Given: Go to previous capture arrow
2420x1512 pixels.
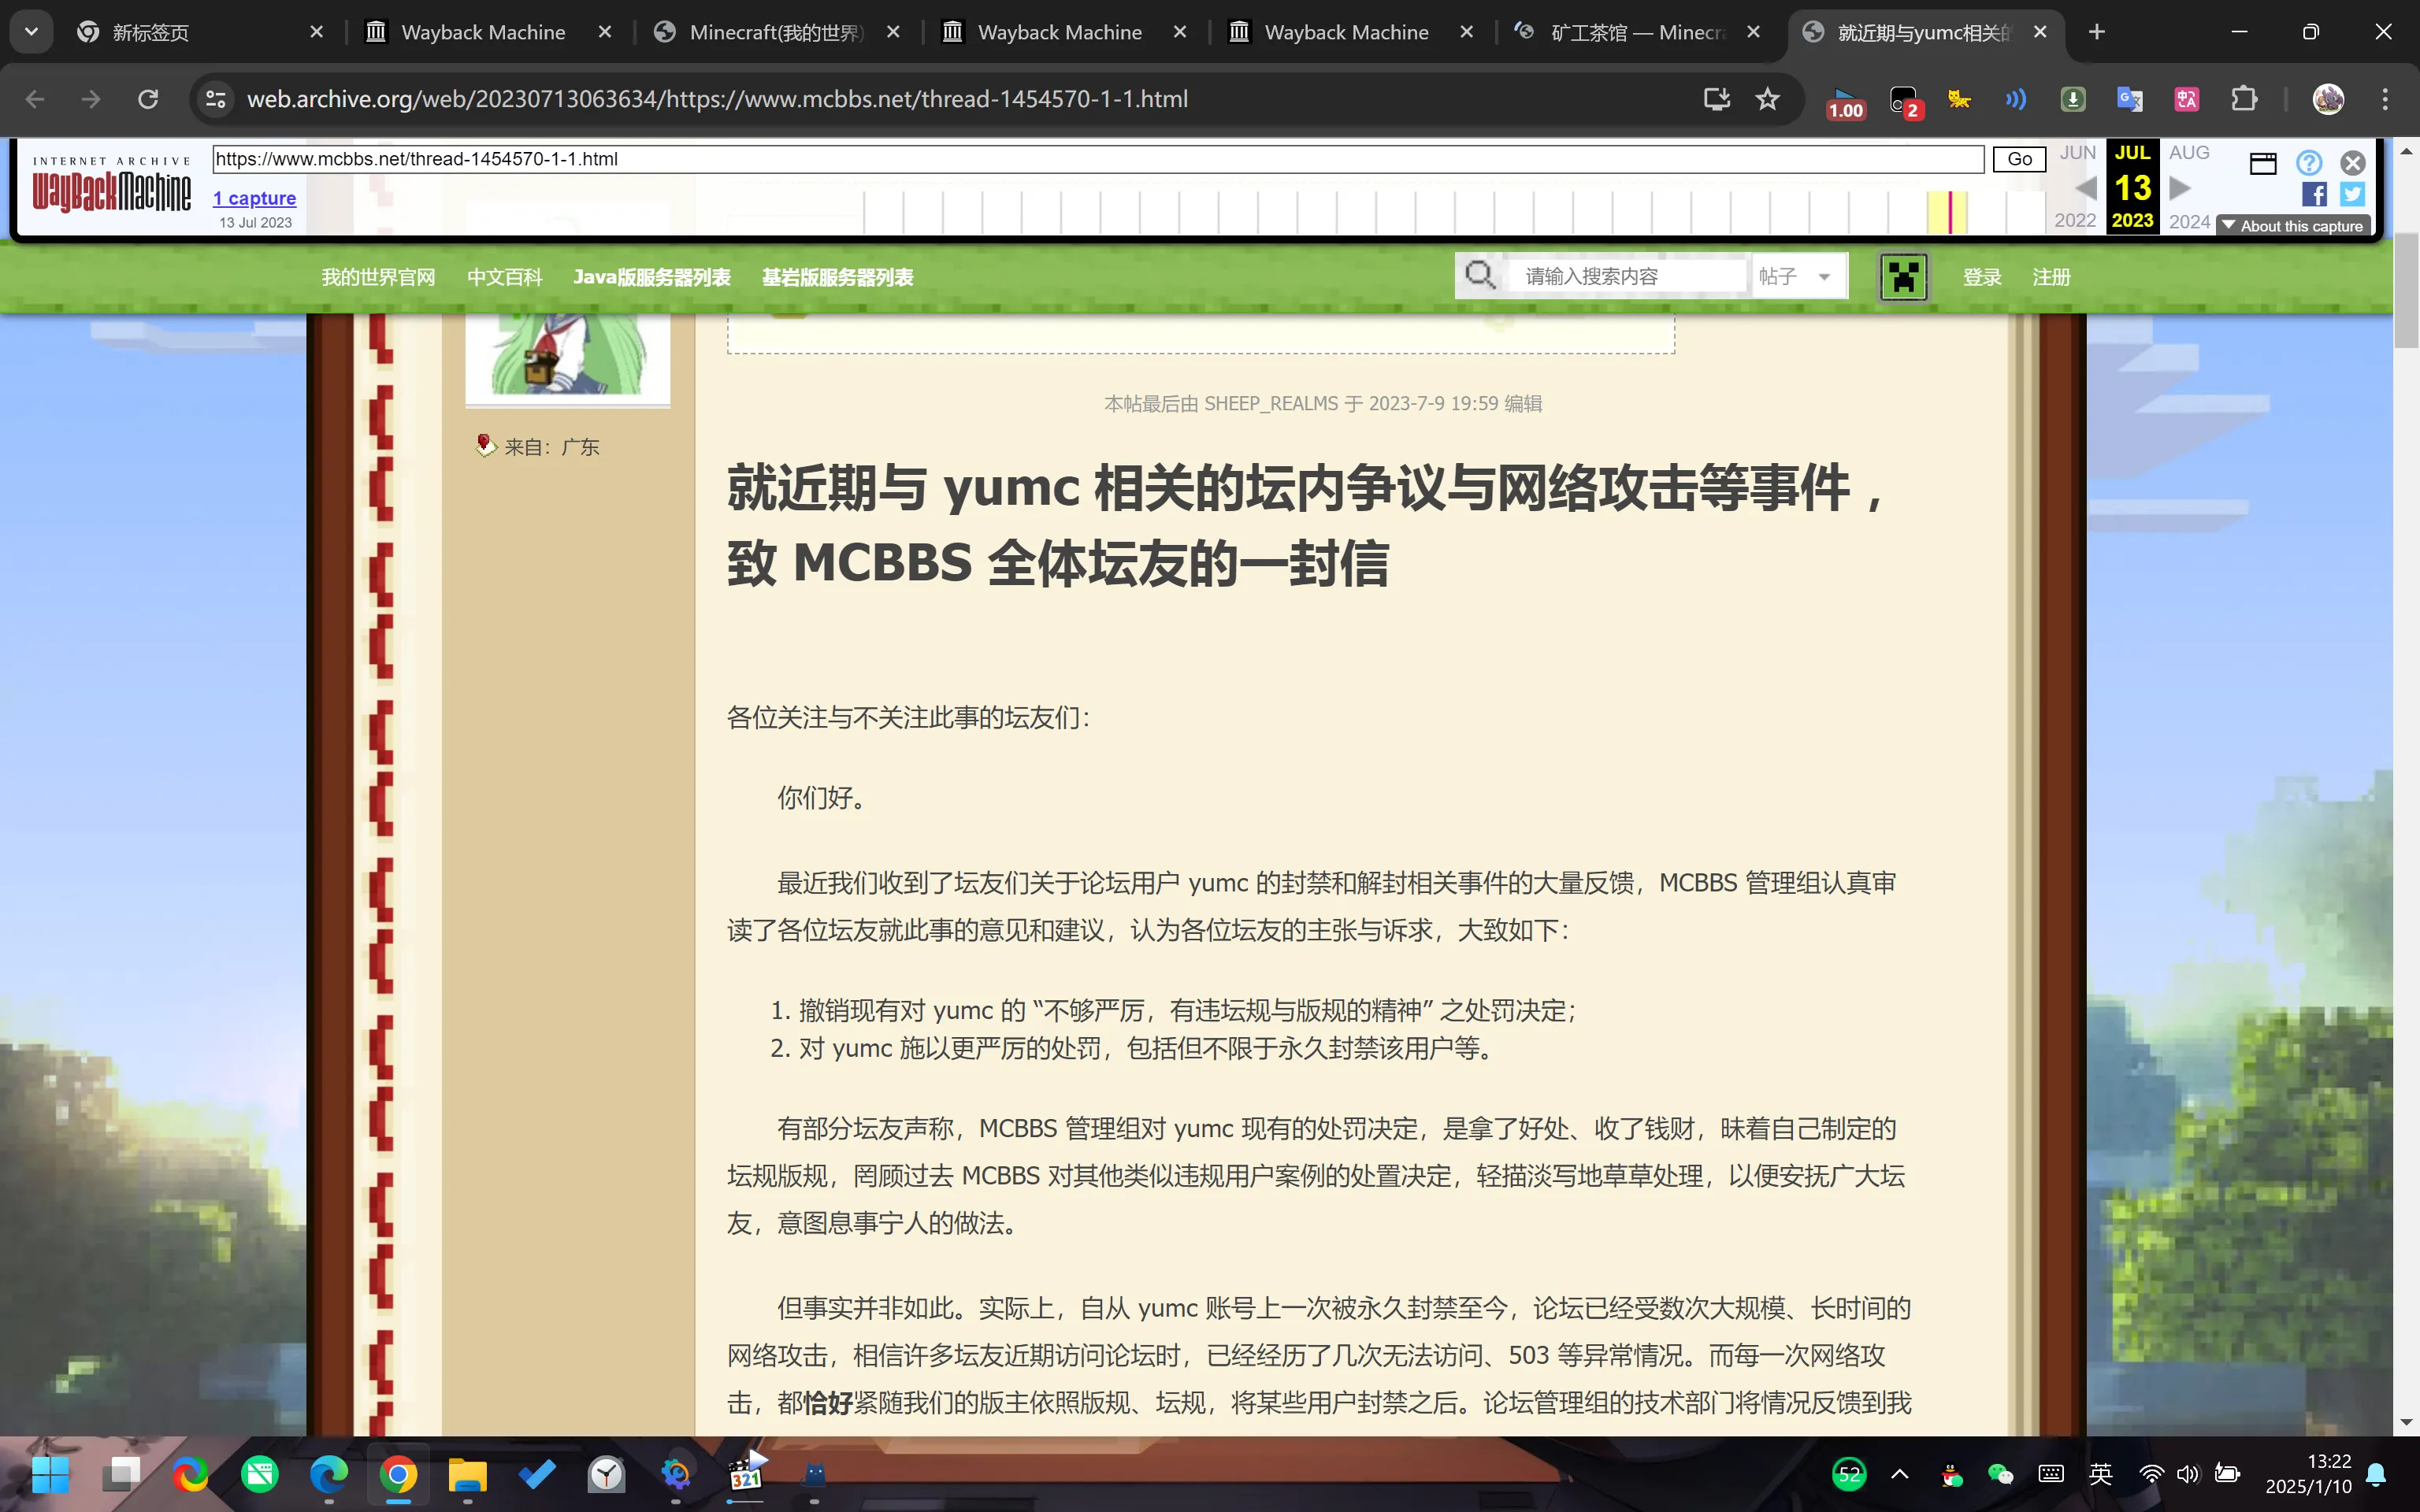Looking at the screenshot, I should pyautogui.click(x=2086, y=188).
